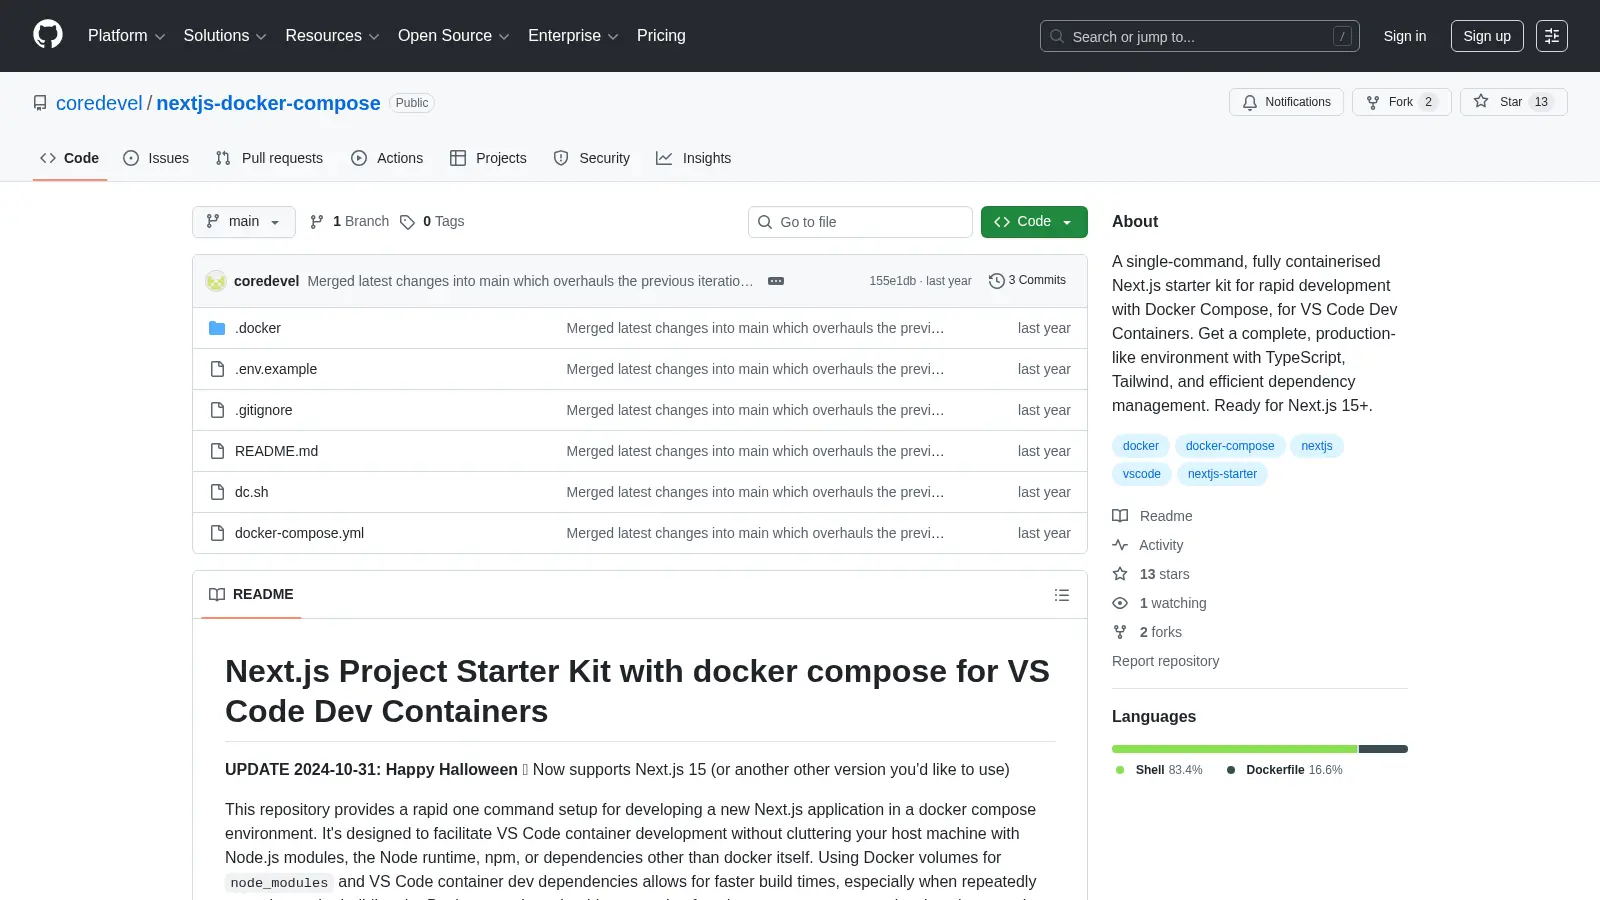Click the GitHub logo icon

tap(48, 35)
